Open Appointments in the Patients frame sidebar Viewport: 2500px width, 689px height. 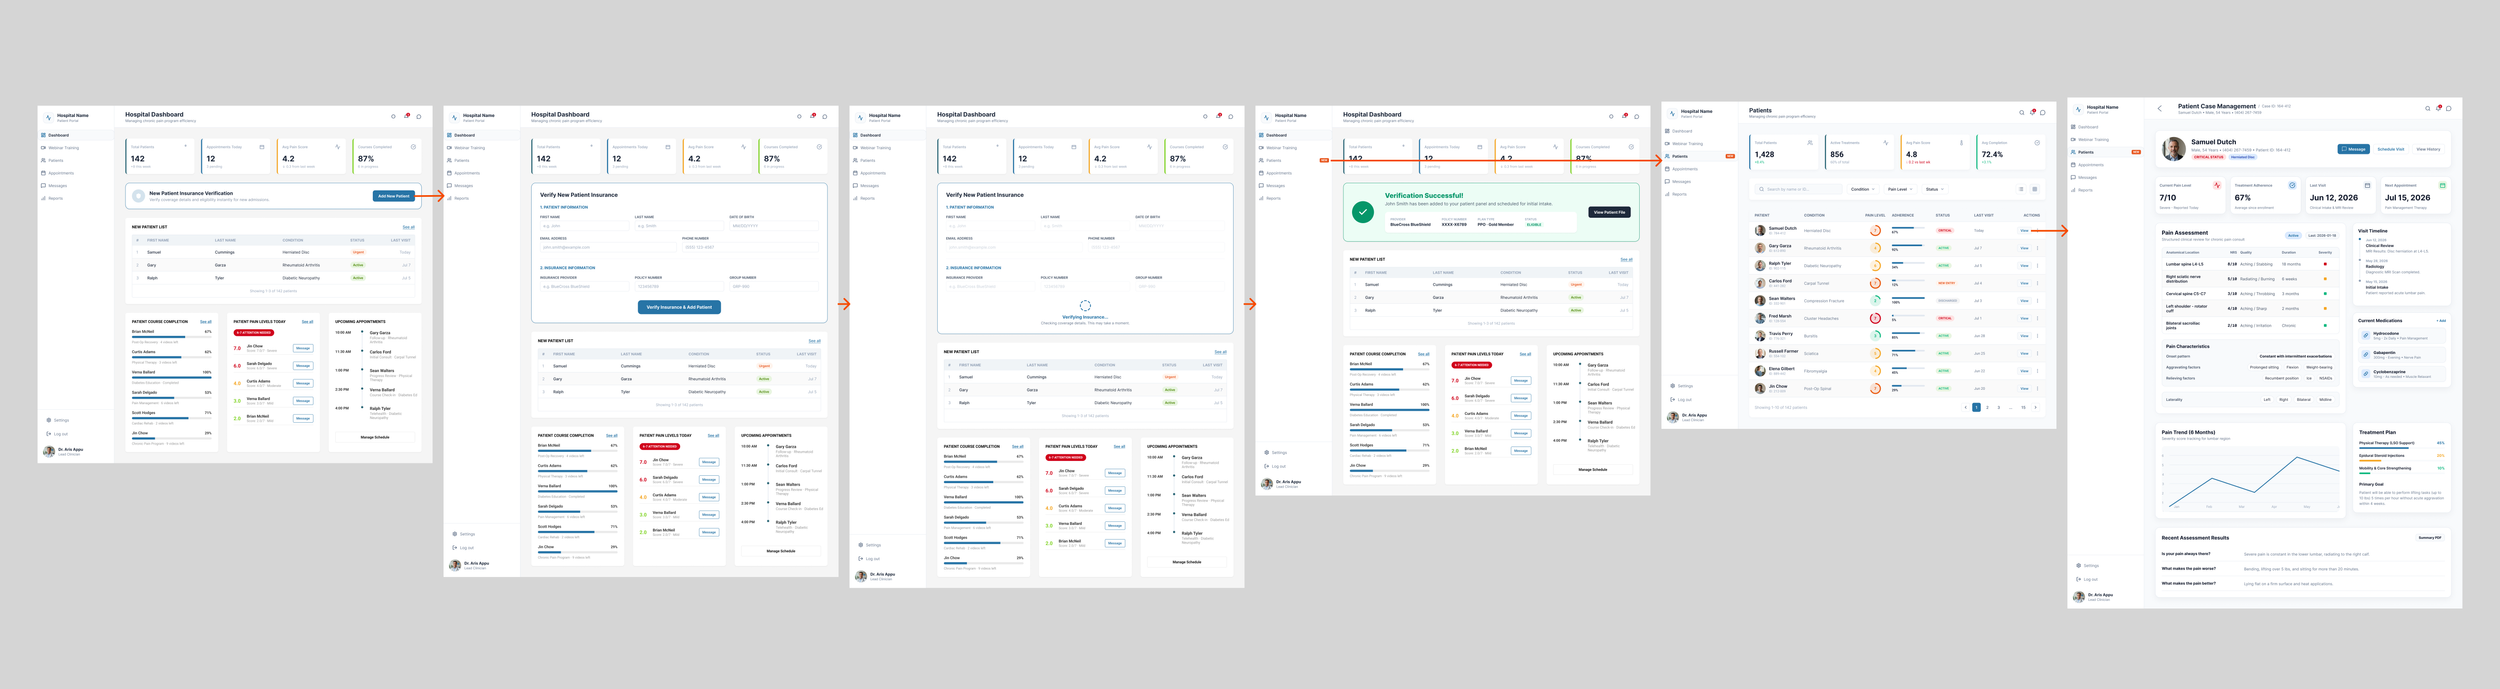[1685, 169]
